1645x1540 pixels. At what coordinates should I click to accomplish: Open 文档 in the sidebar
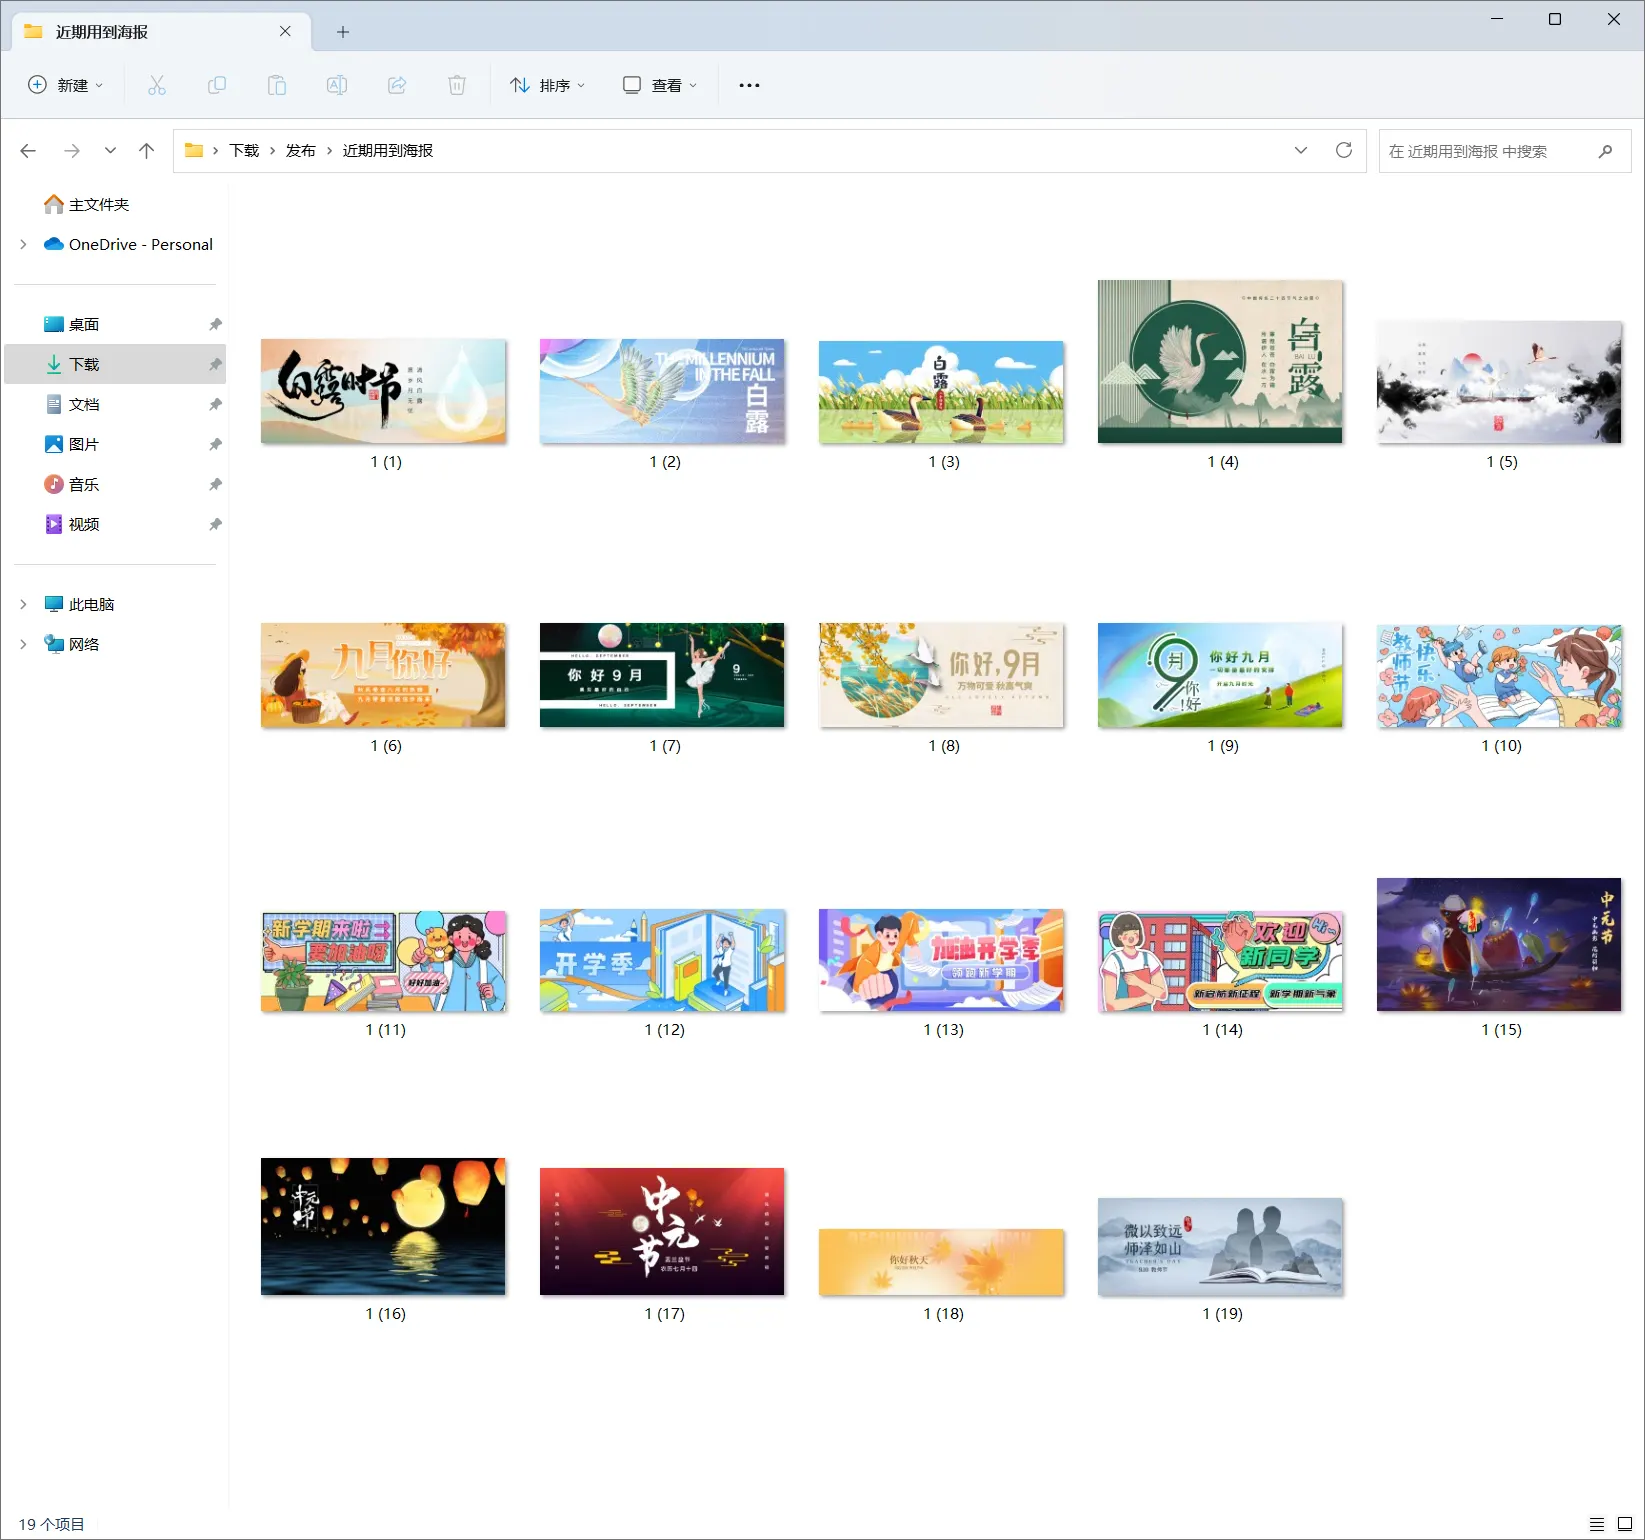(x=84, y=404)
